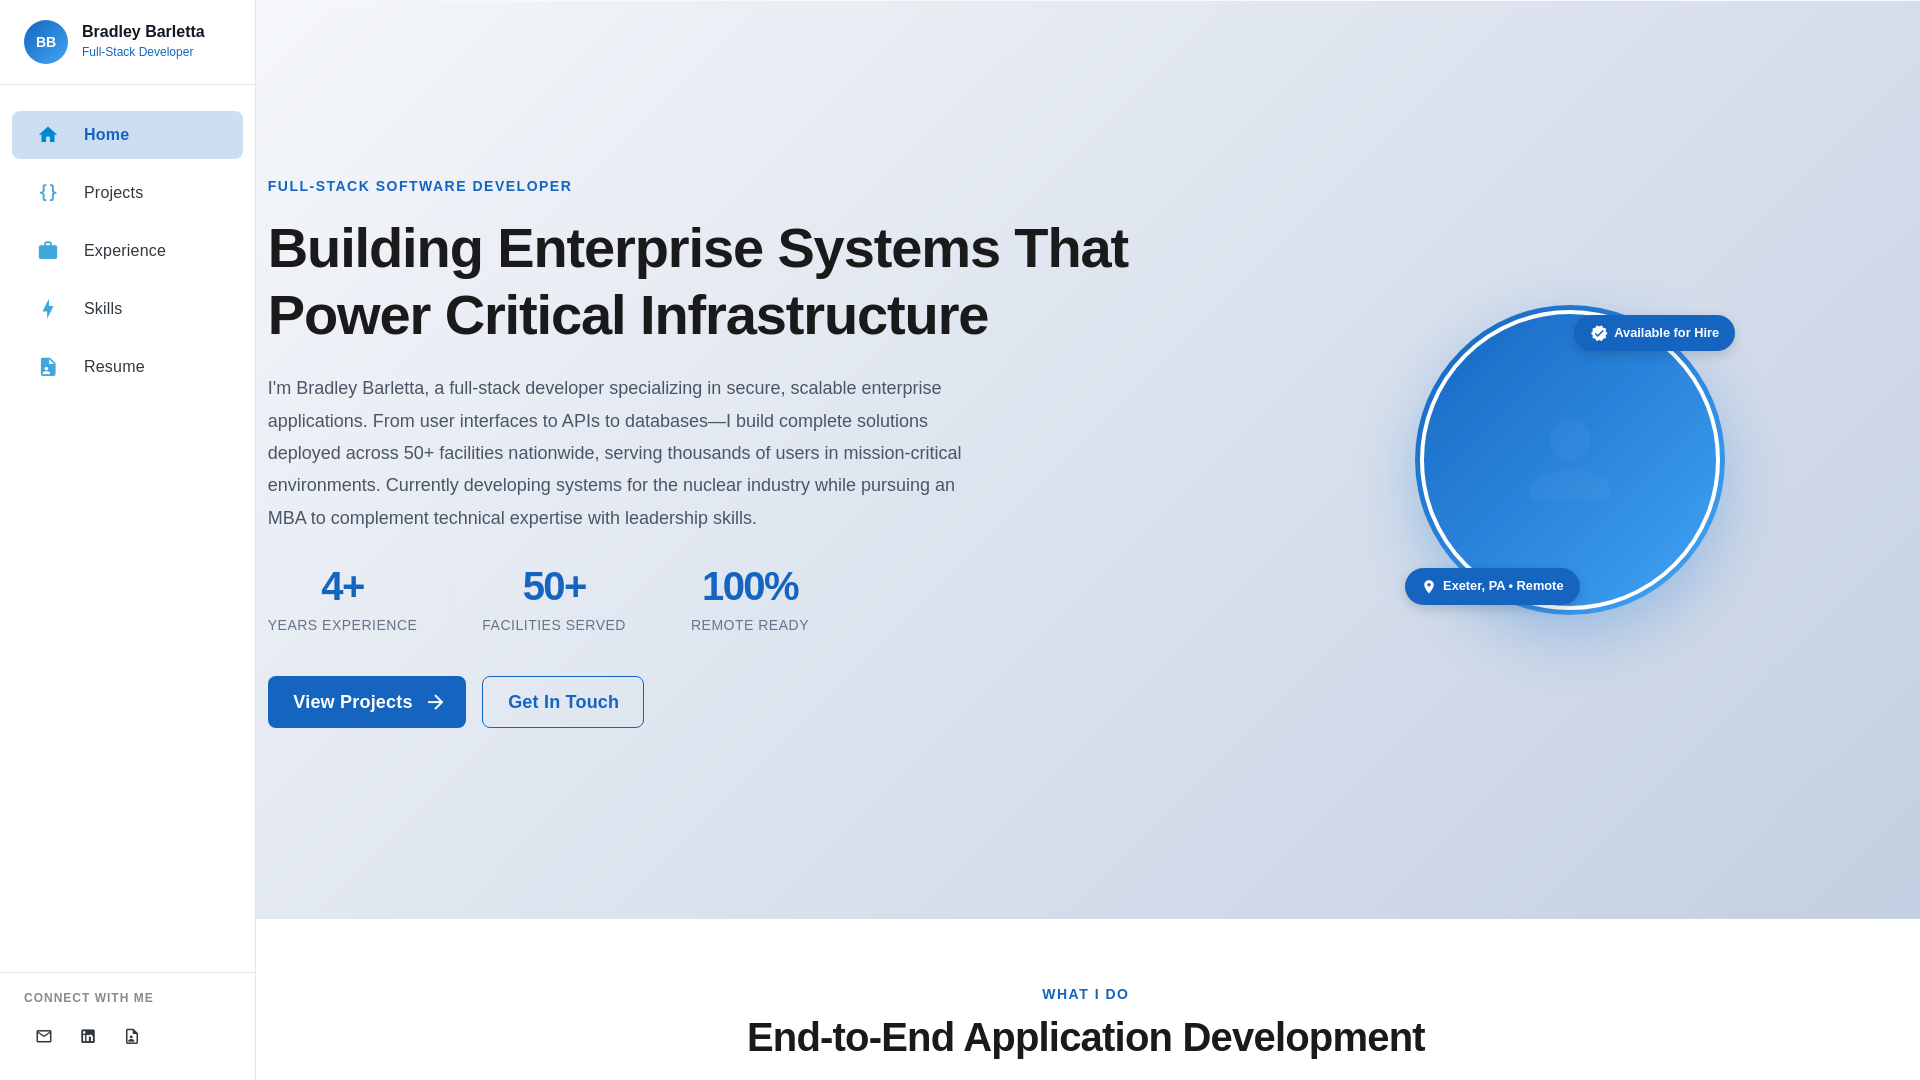Click the circular profile photo placeholder
This screenshot has width=1920, height=1080.
[x=1570, y=460]
